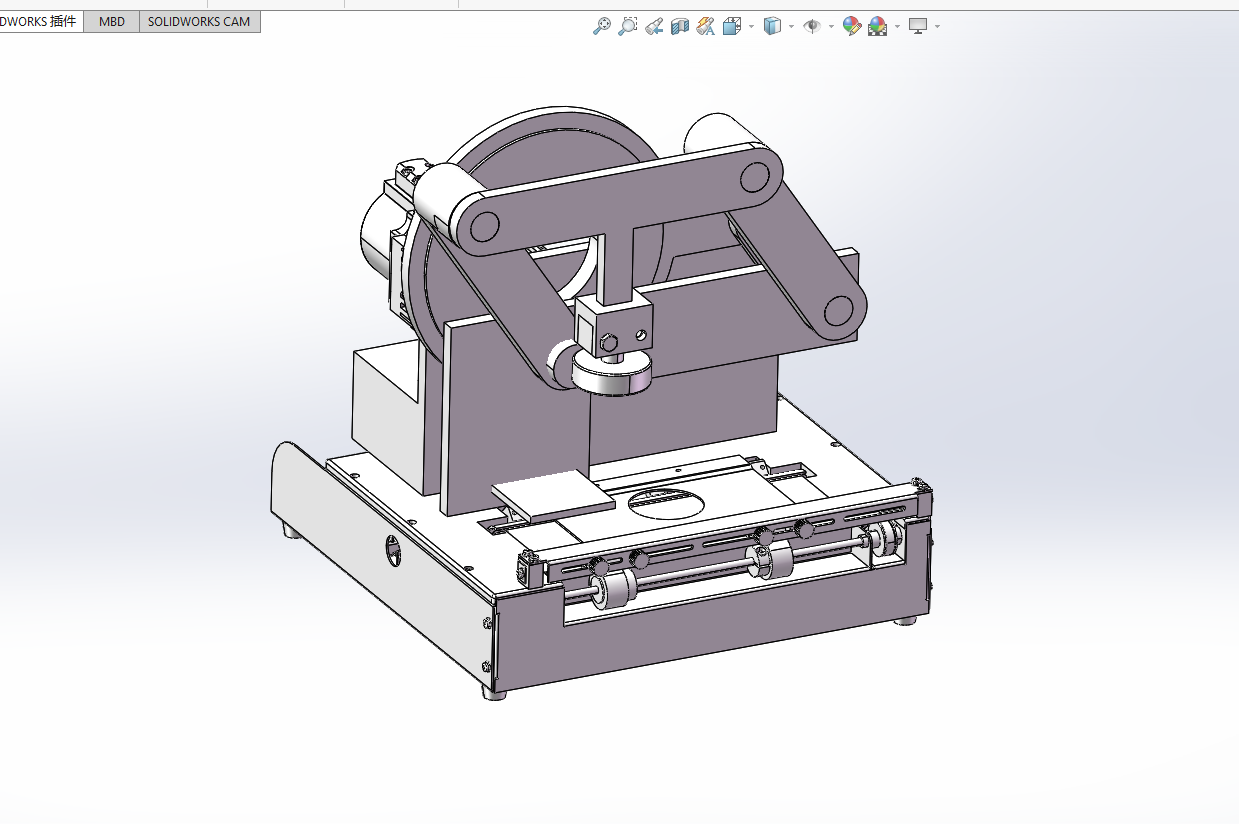The image size is (1239, 824).
Task: Expand the Apply Scene dropdown arrow
Action: pos(897,27)
